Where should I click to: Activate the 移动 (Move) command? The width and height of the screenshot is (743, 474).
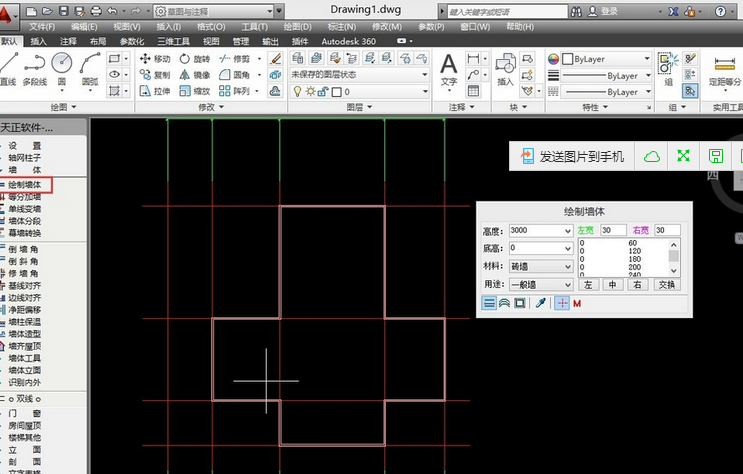coord(155,59)
